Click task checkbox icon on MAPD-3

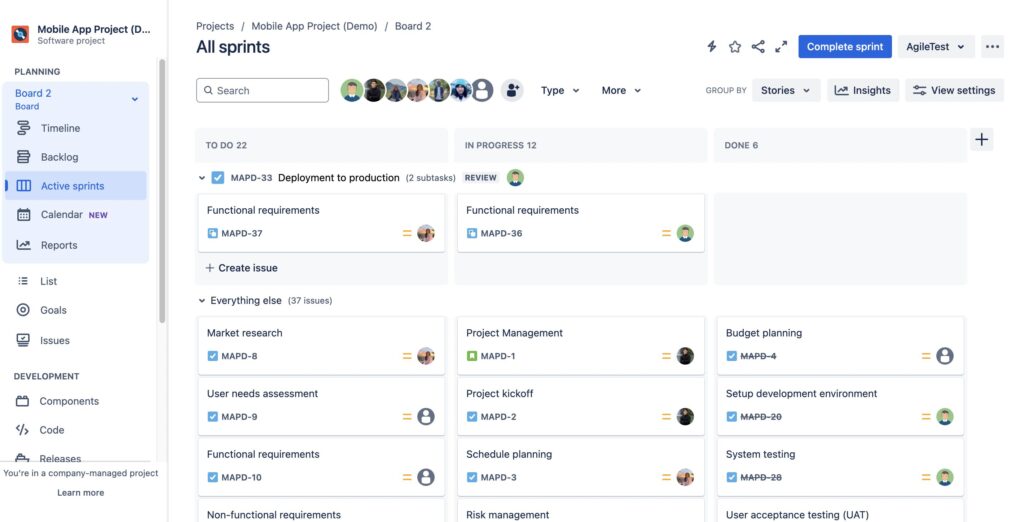[x=472, y=477]
